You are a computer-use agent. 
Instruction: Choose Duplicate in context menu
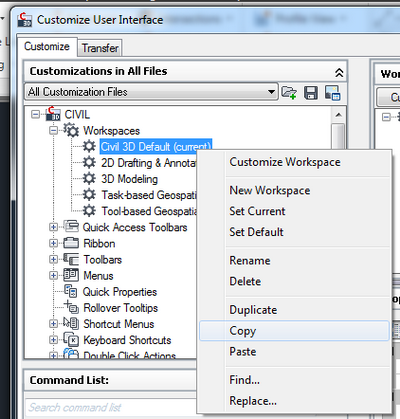pyautogui.click(x=294, y=310)
